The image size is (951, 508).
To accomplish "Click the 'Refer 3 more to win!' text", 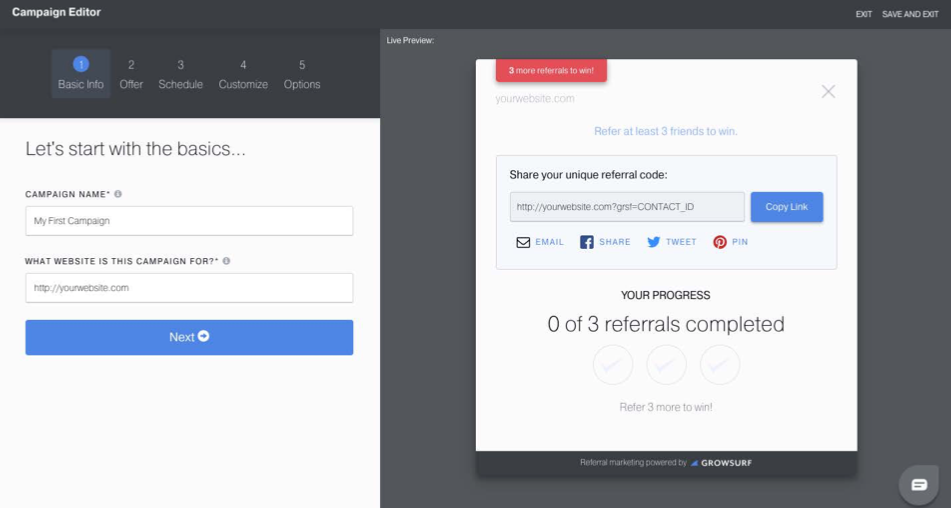I will click(666, 407).
